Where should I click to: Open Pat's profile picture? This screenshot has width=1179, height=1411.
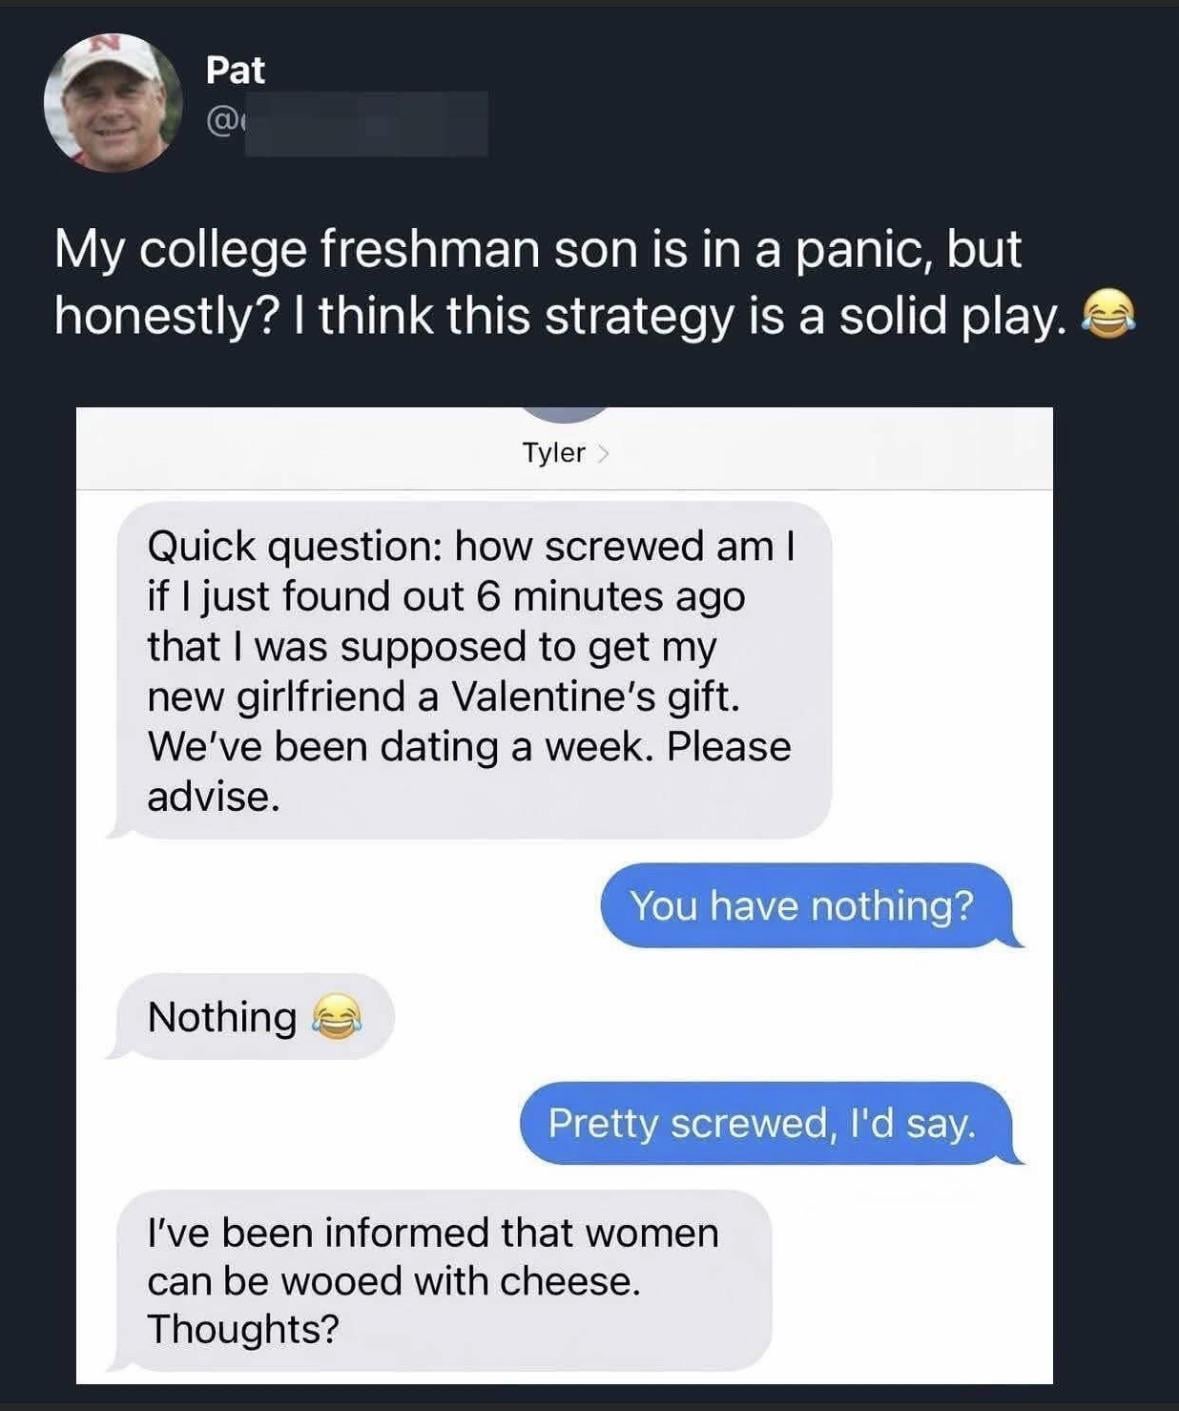[x=113, y=103]
